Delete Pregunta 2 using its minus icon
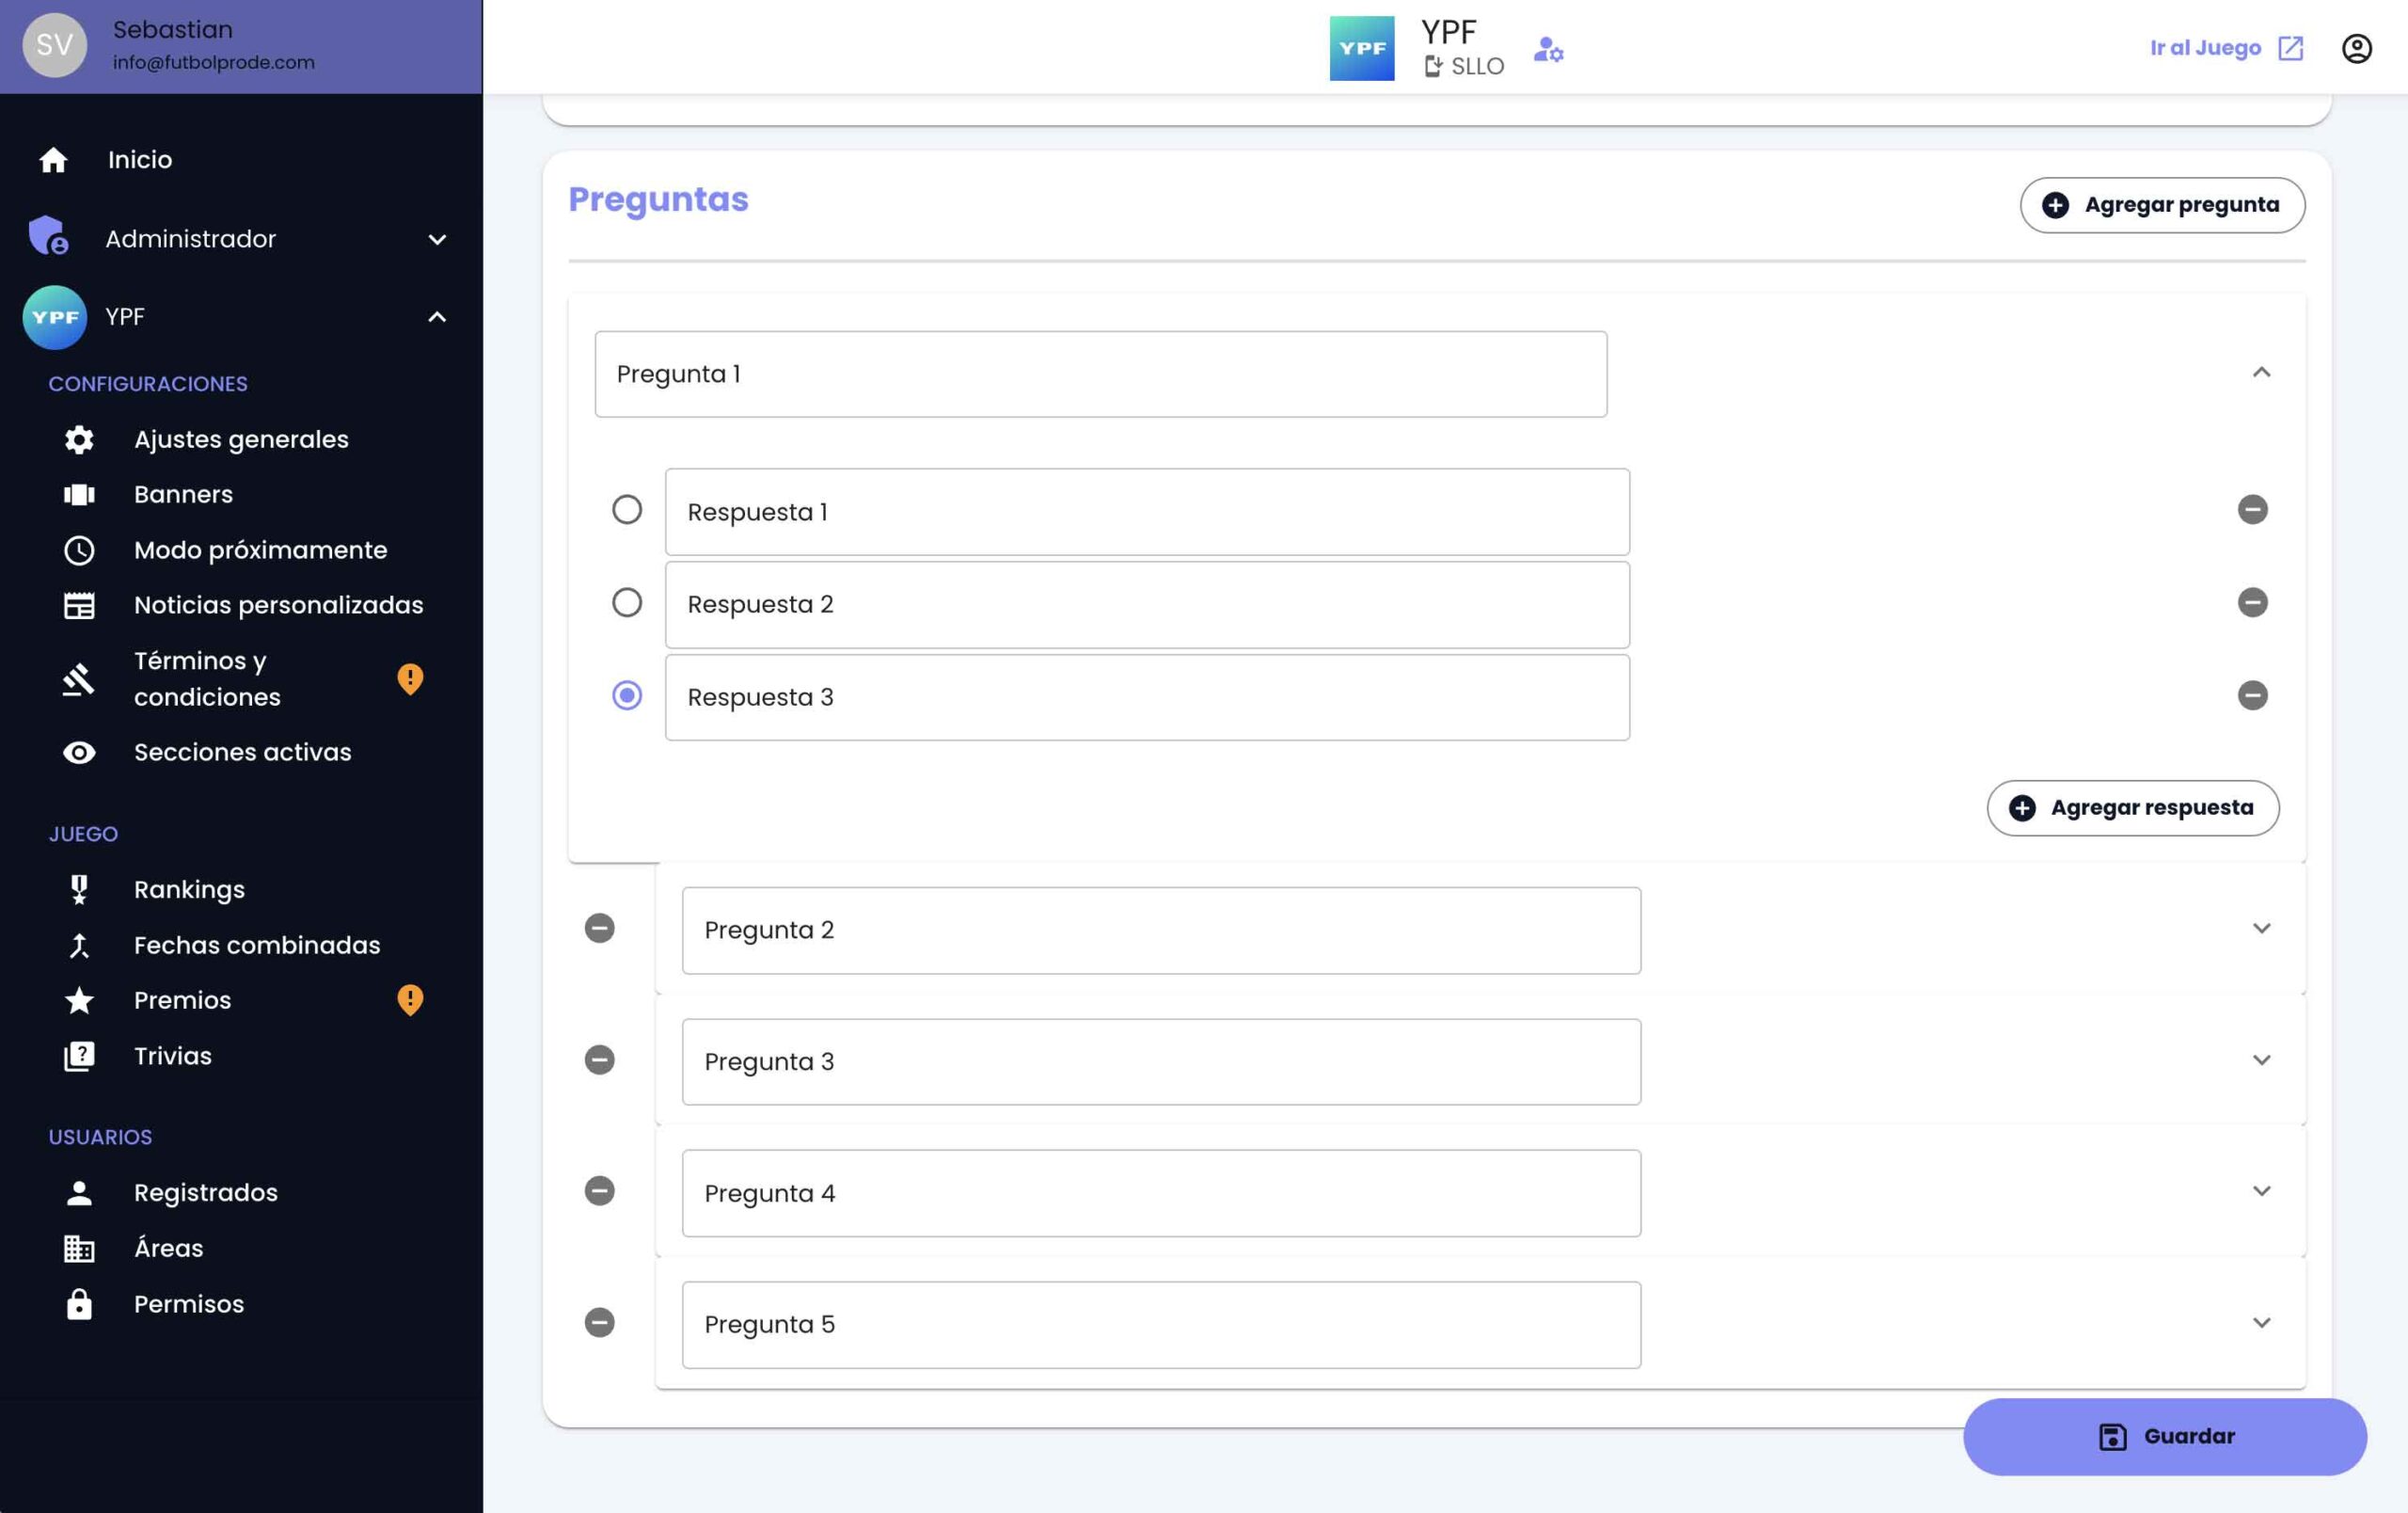This screenshot has width=2408, height=1513. click(x=599, y=928)
